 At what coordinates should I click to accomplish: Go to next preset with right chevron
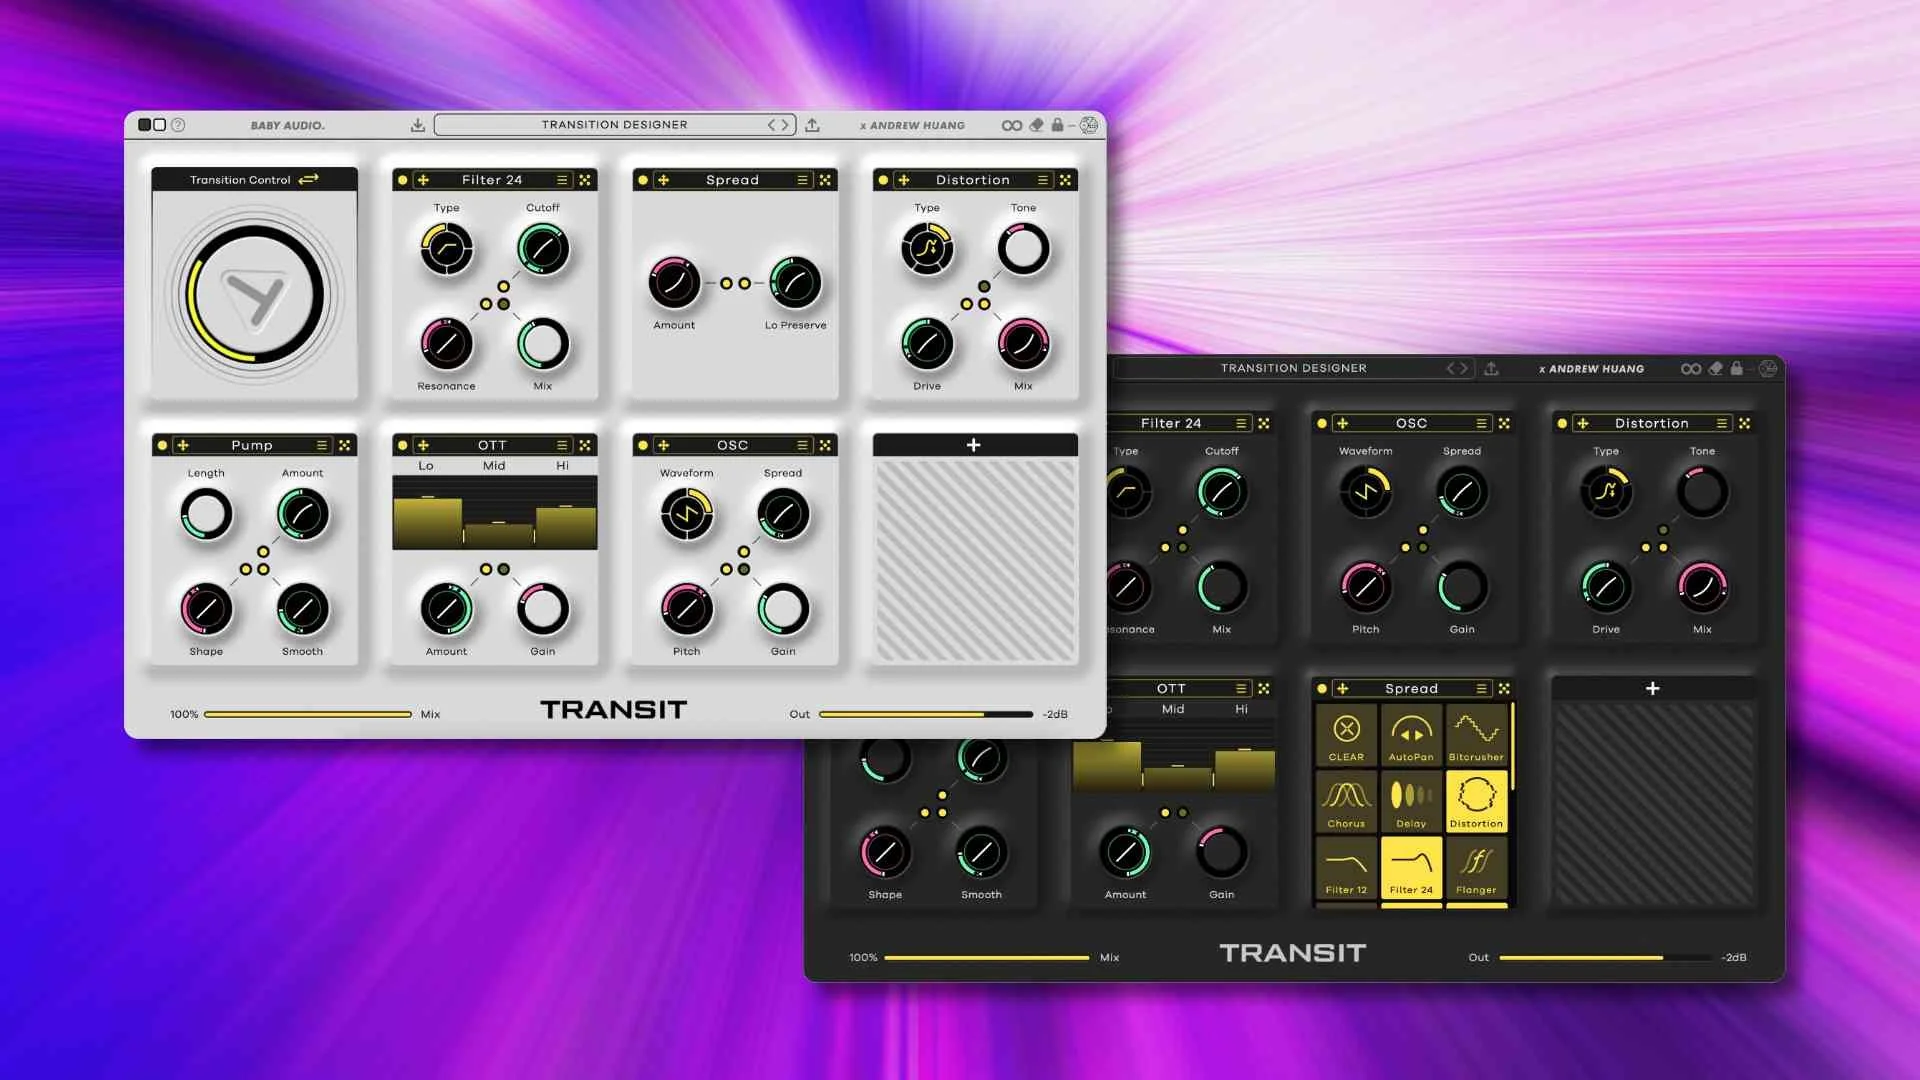[785, 125]
